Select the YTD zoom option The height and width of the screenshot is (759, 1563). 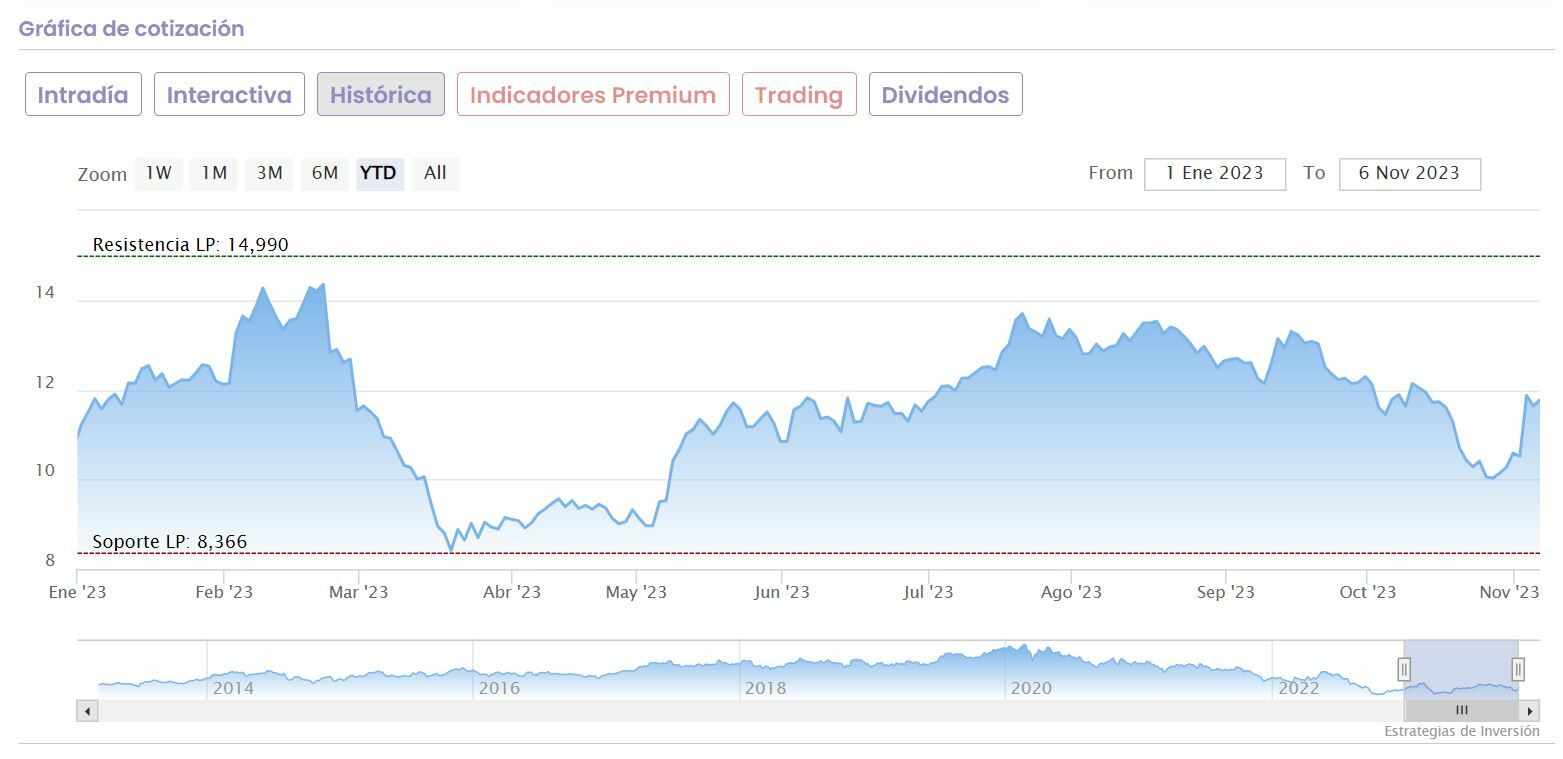379,173
